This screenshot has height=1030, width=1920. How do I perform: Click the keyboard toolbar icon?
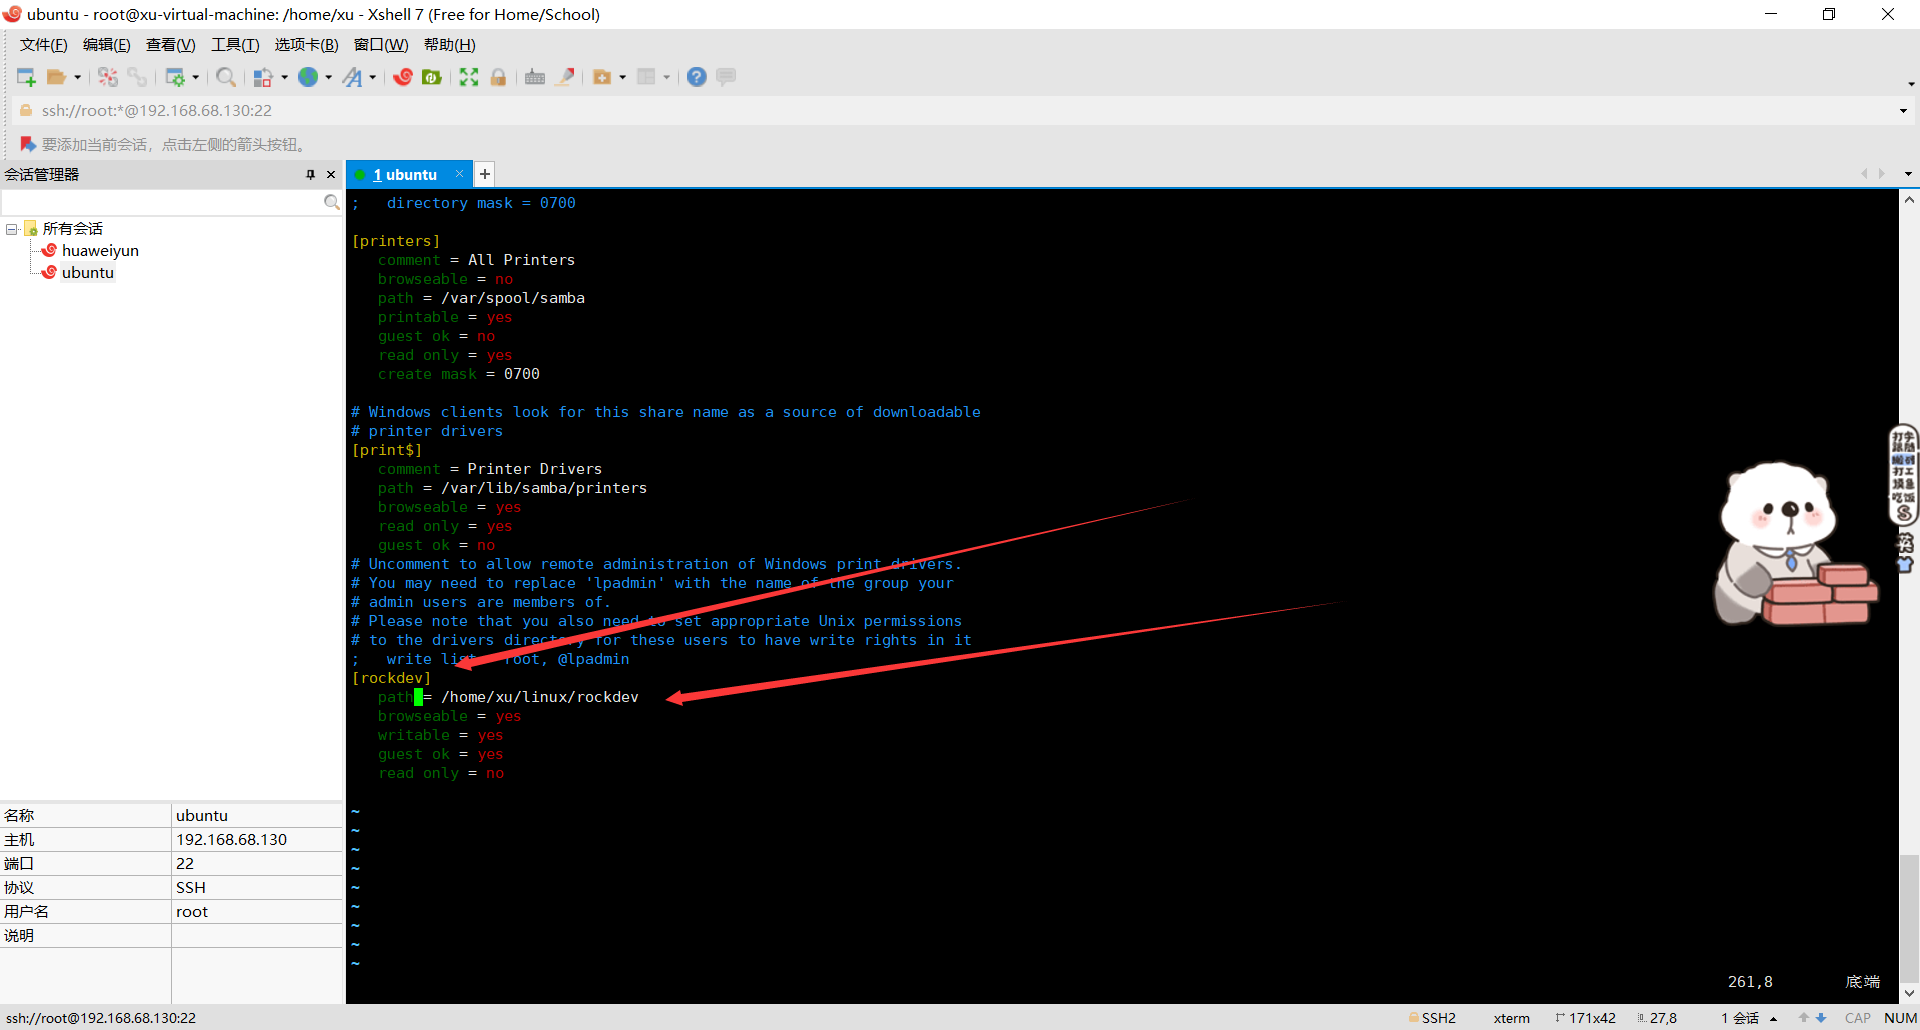535,77
